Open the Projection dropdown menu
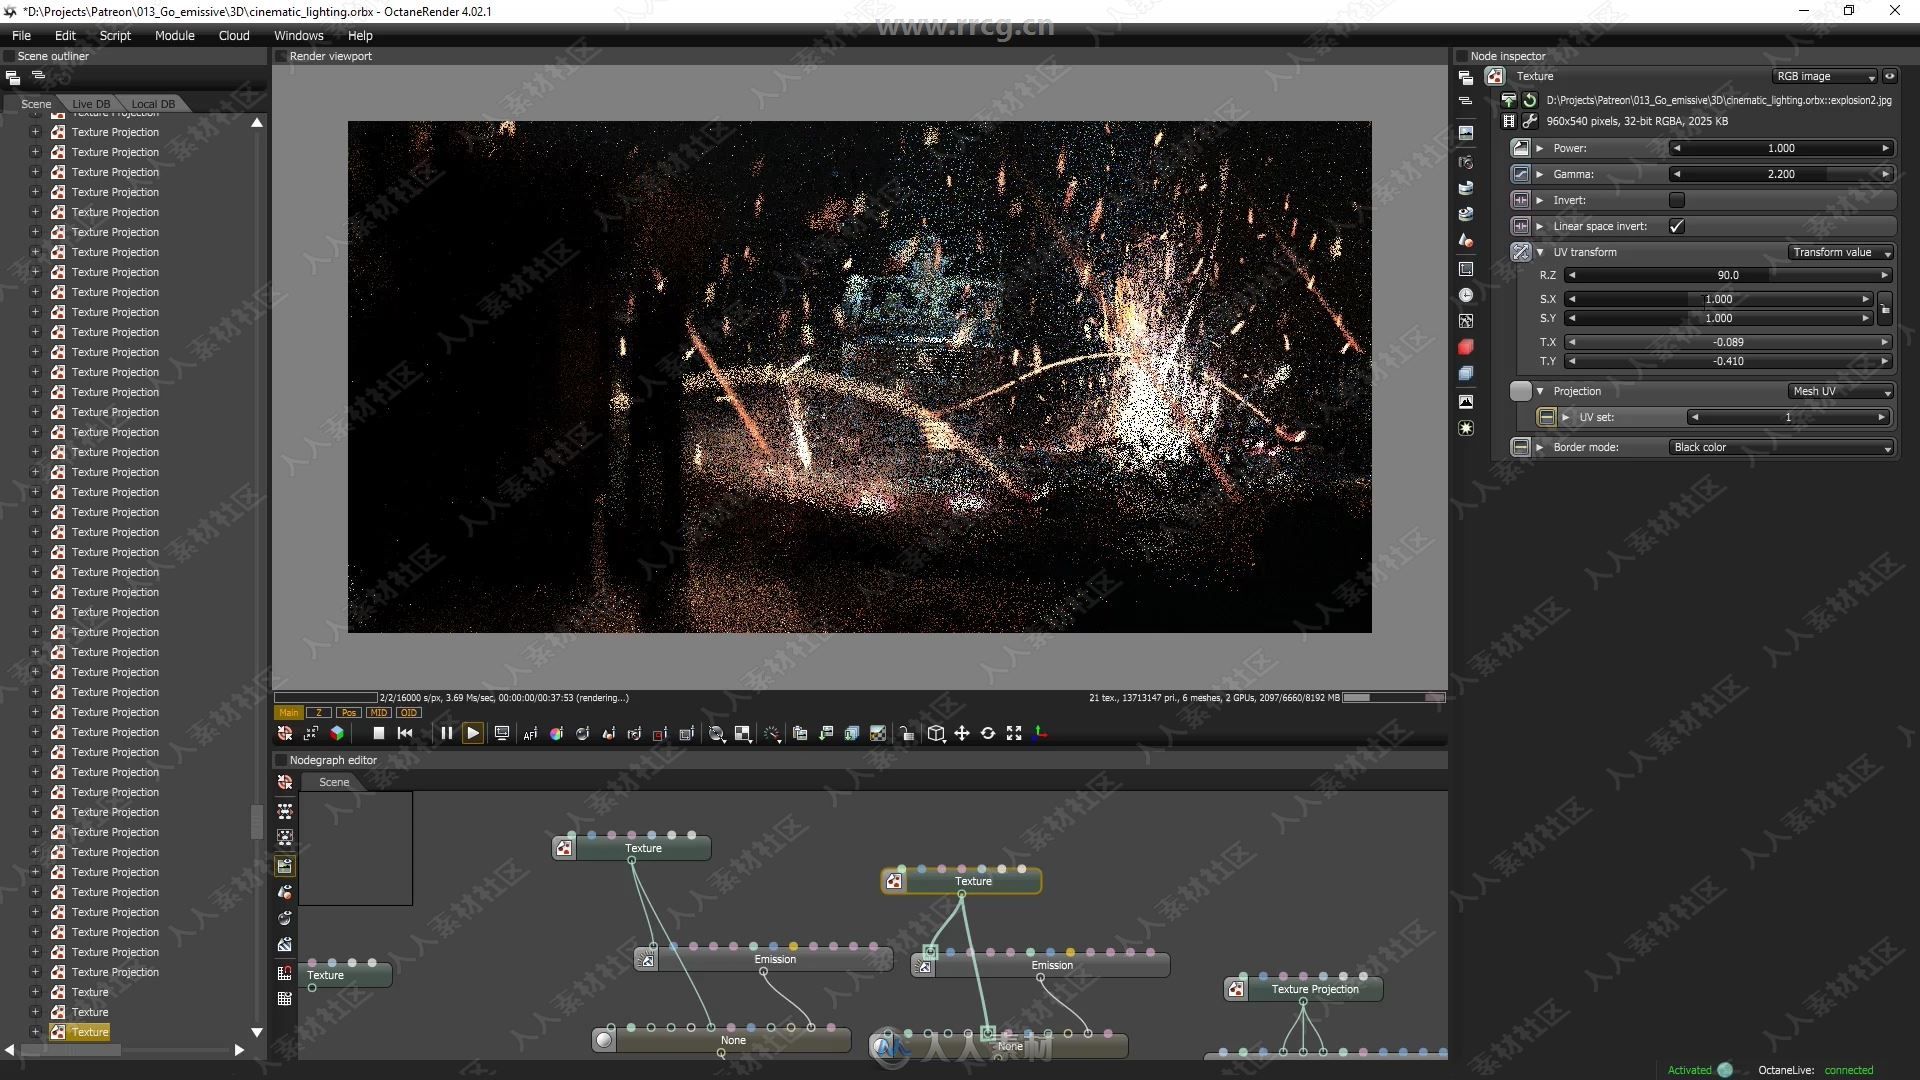Screen dimensions: 1920x1080 [x=1833, y=390]
